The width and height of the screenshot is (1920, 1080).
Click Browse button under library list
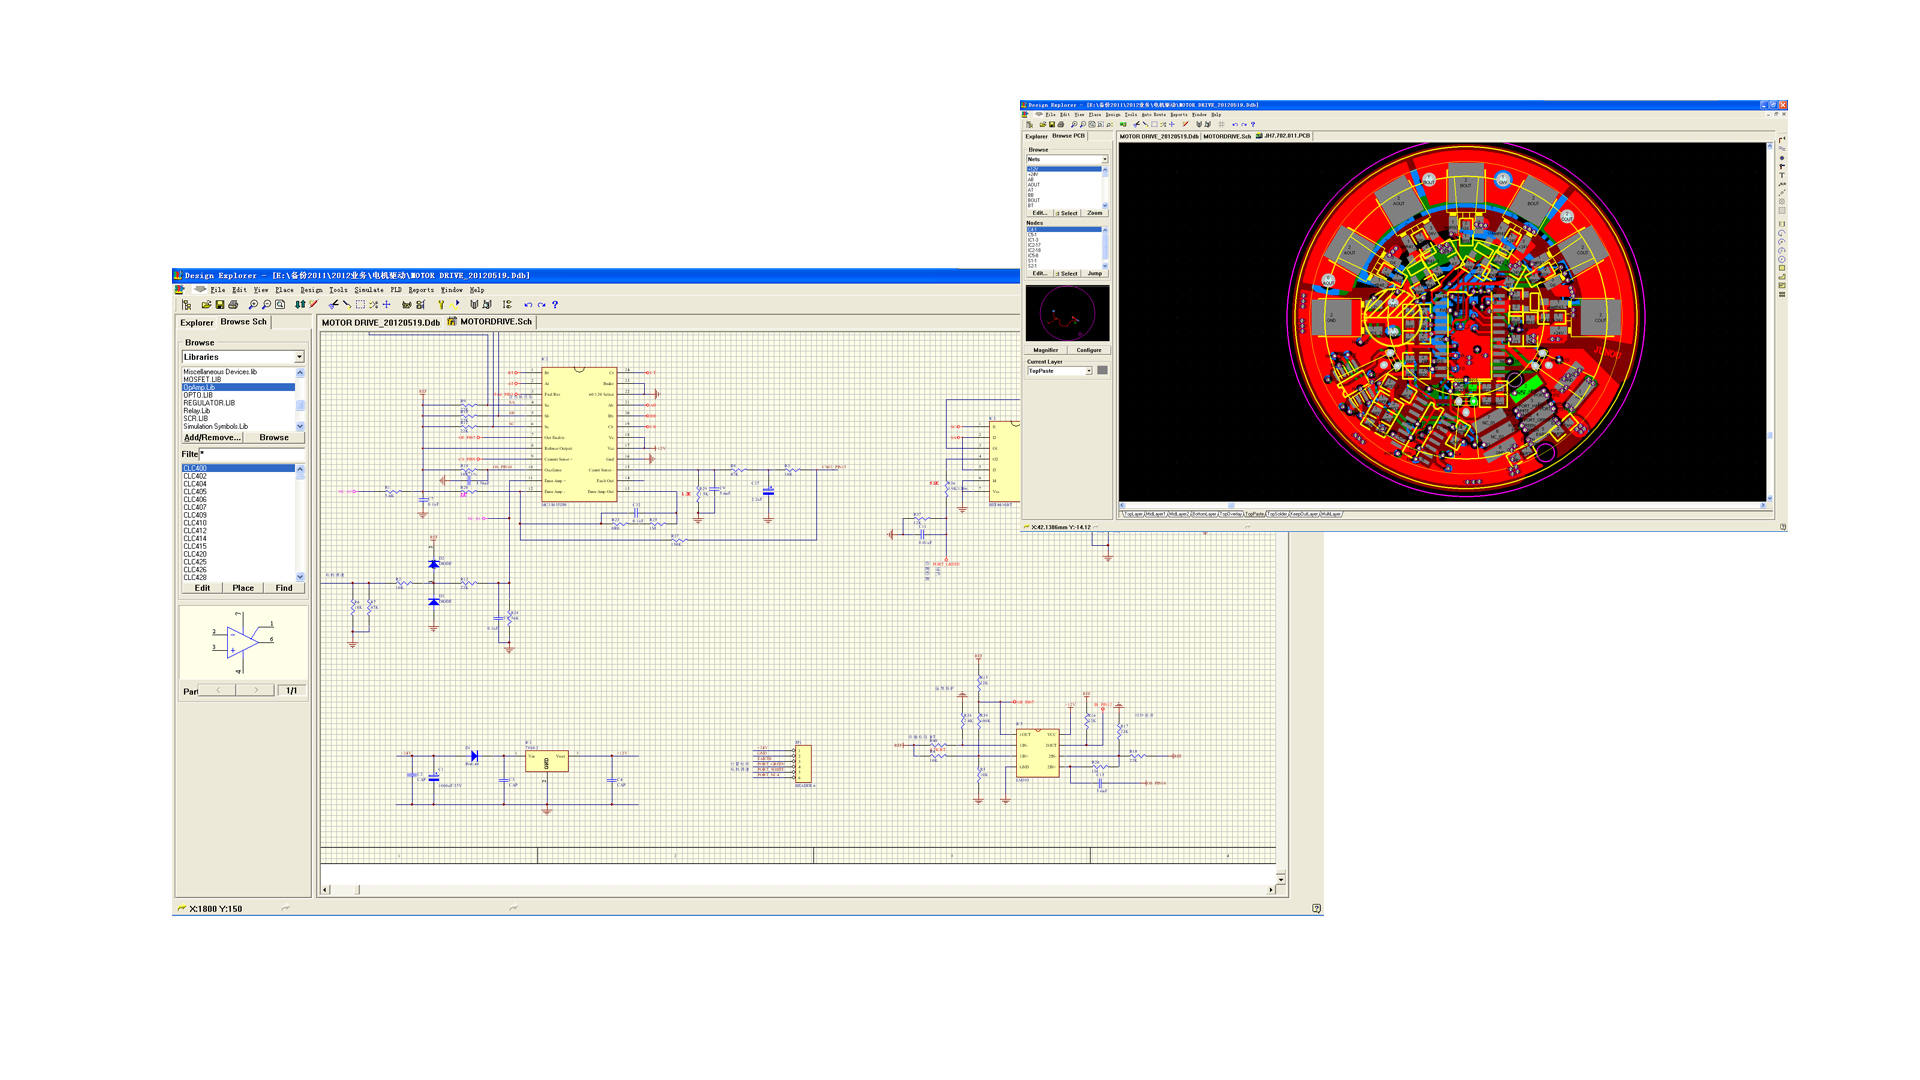point(274,438)
